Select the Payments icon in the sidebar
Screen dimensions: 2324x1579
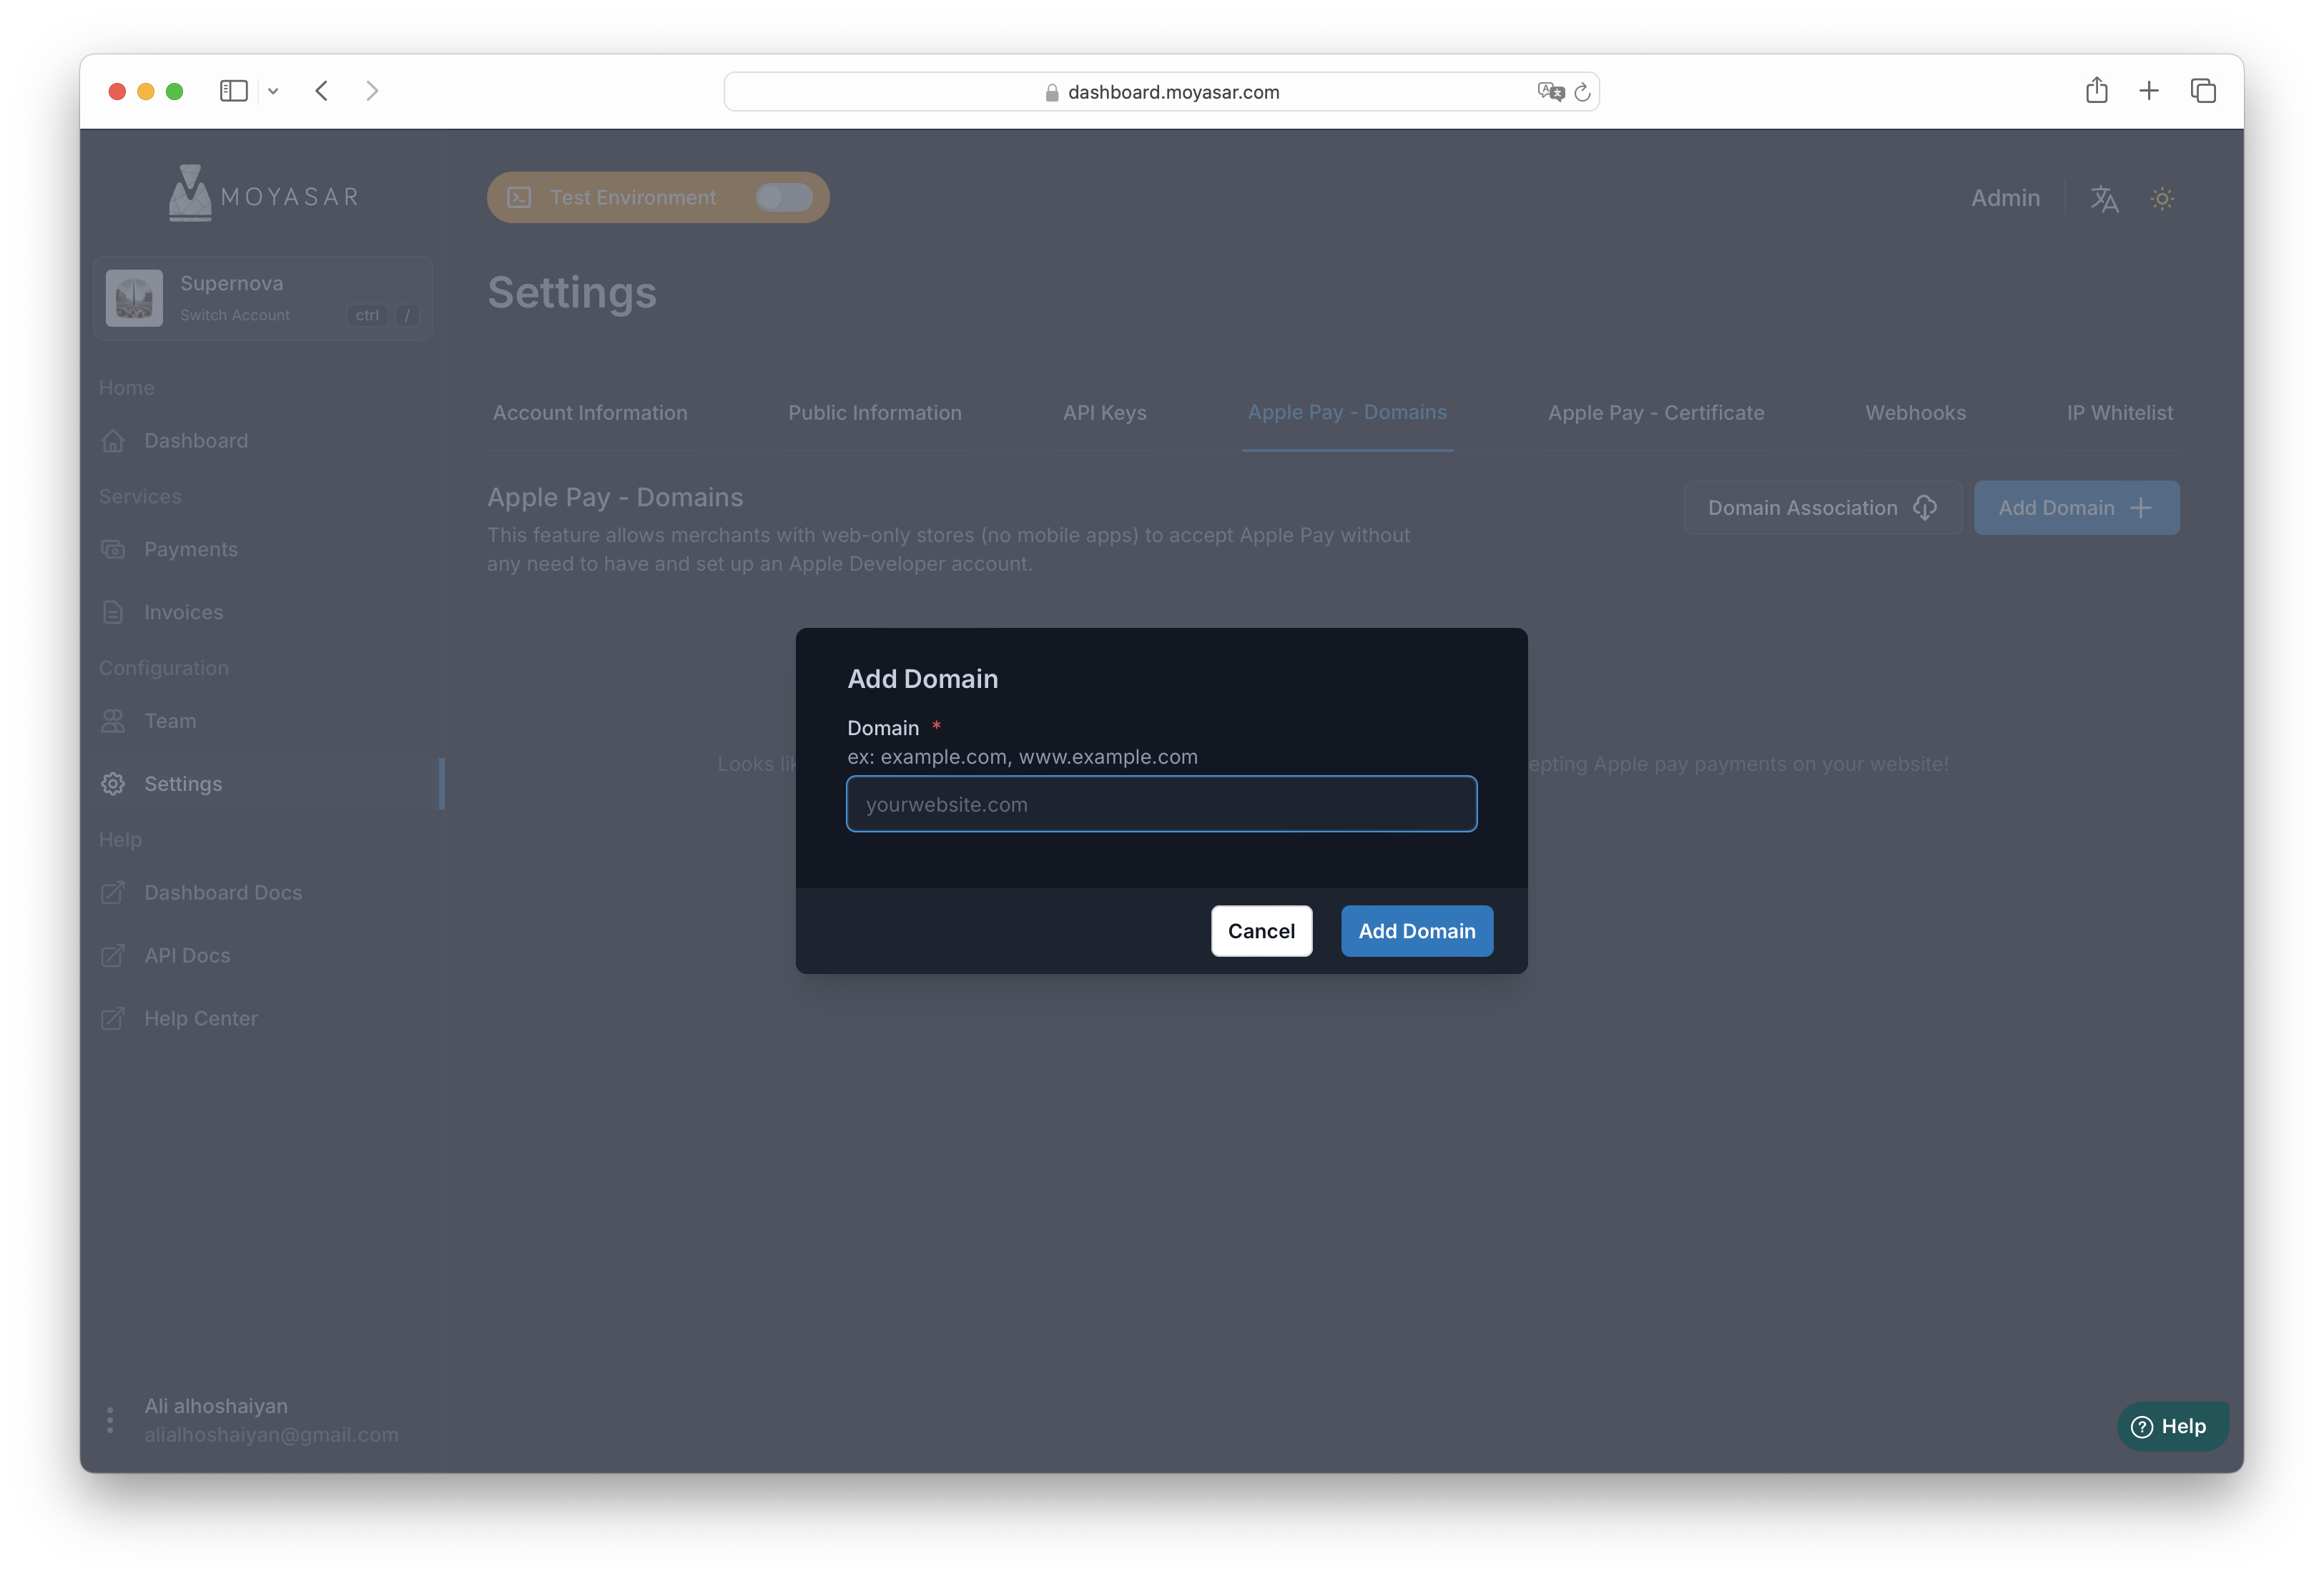(113, 549)
